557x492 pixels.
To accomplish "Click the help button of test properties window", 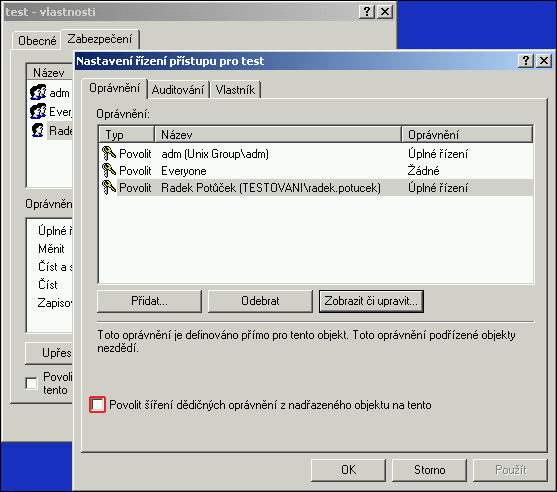I will pyautogui.click(x=367, y=12).
